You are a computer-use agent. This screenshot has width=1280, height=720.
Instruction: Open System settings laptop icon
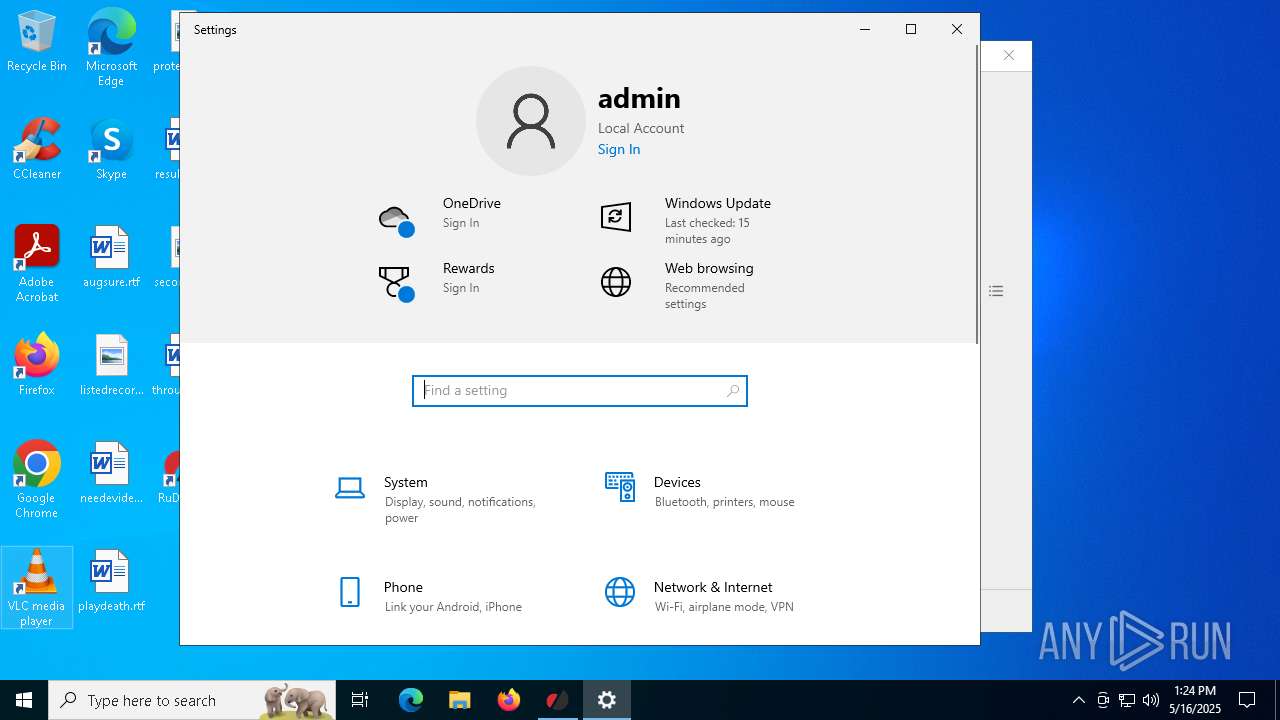pos(350,488)
